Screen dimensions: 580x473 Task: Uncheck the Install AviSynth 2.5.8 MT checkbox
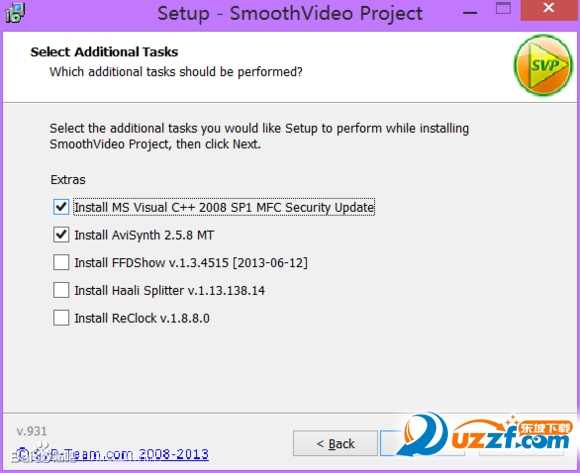(61, 235)
